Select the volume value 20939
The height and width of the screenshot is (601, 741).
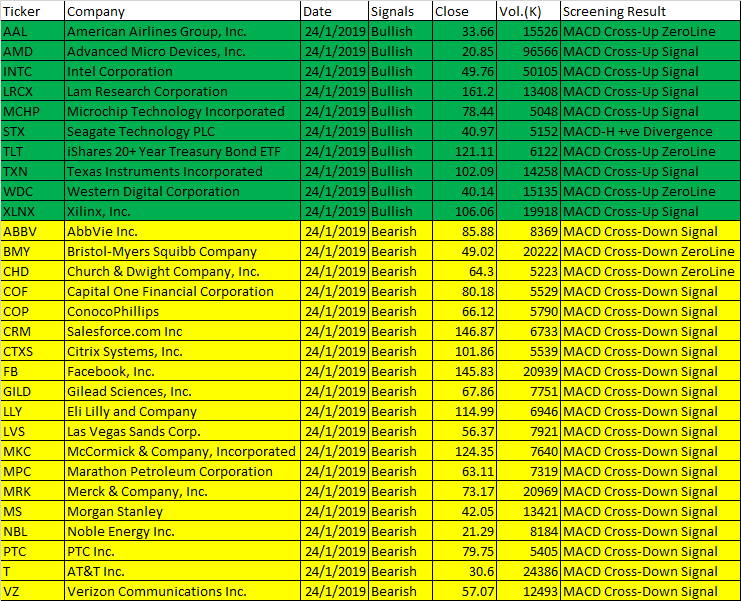(528, 371)
